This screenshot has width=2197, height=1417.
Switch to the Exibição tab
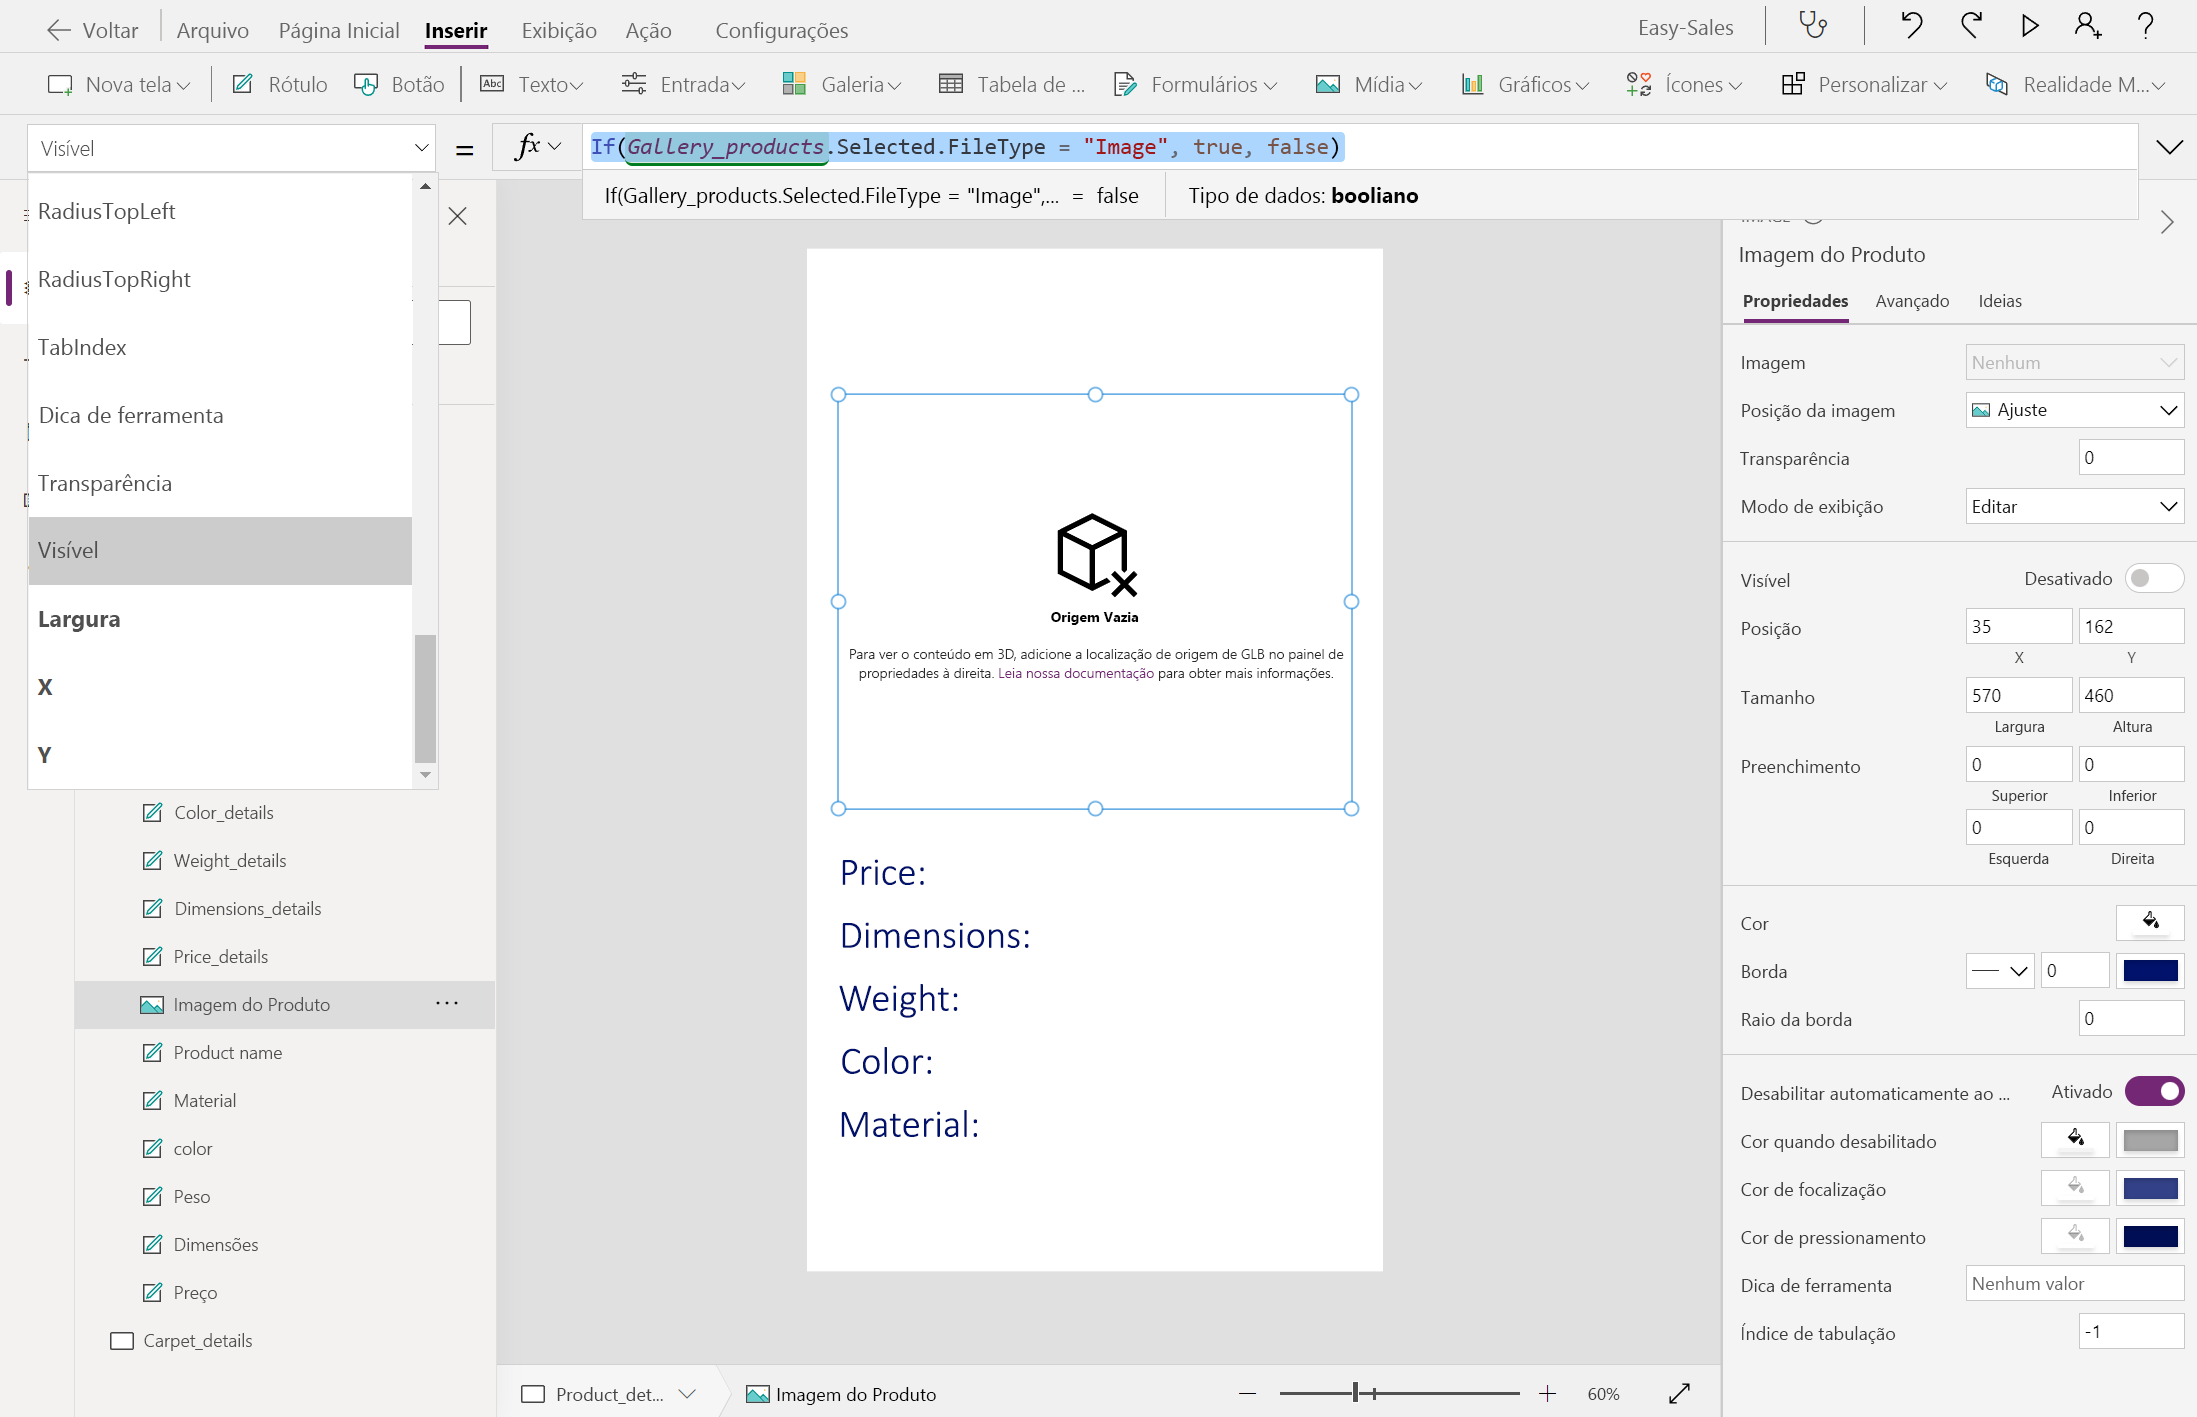(559, 30)
